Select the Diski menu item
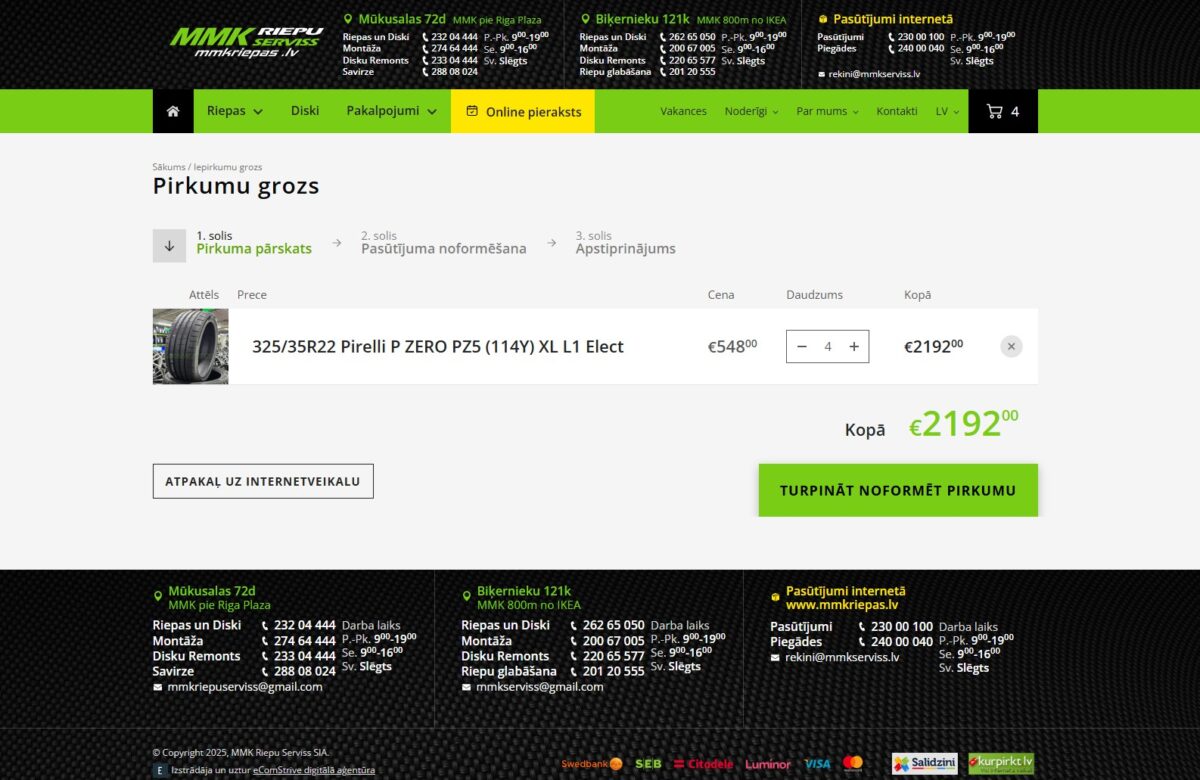1200x780 pixels. 305,111
